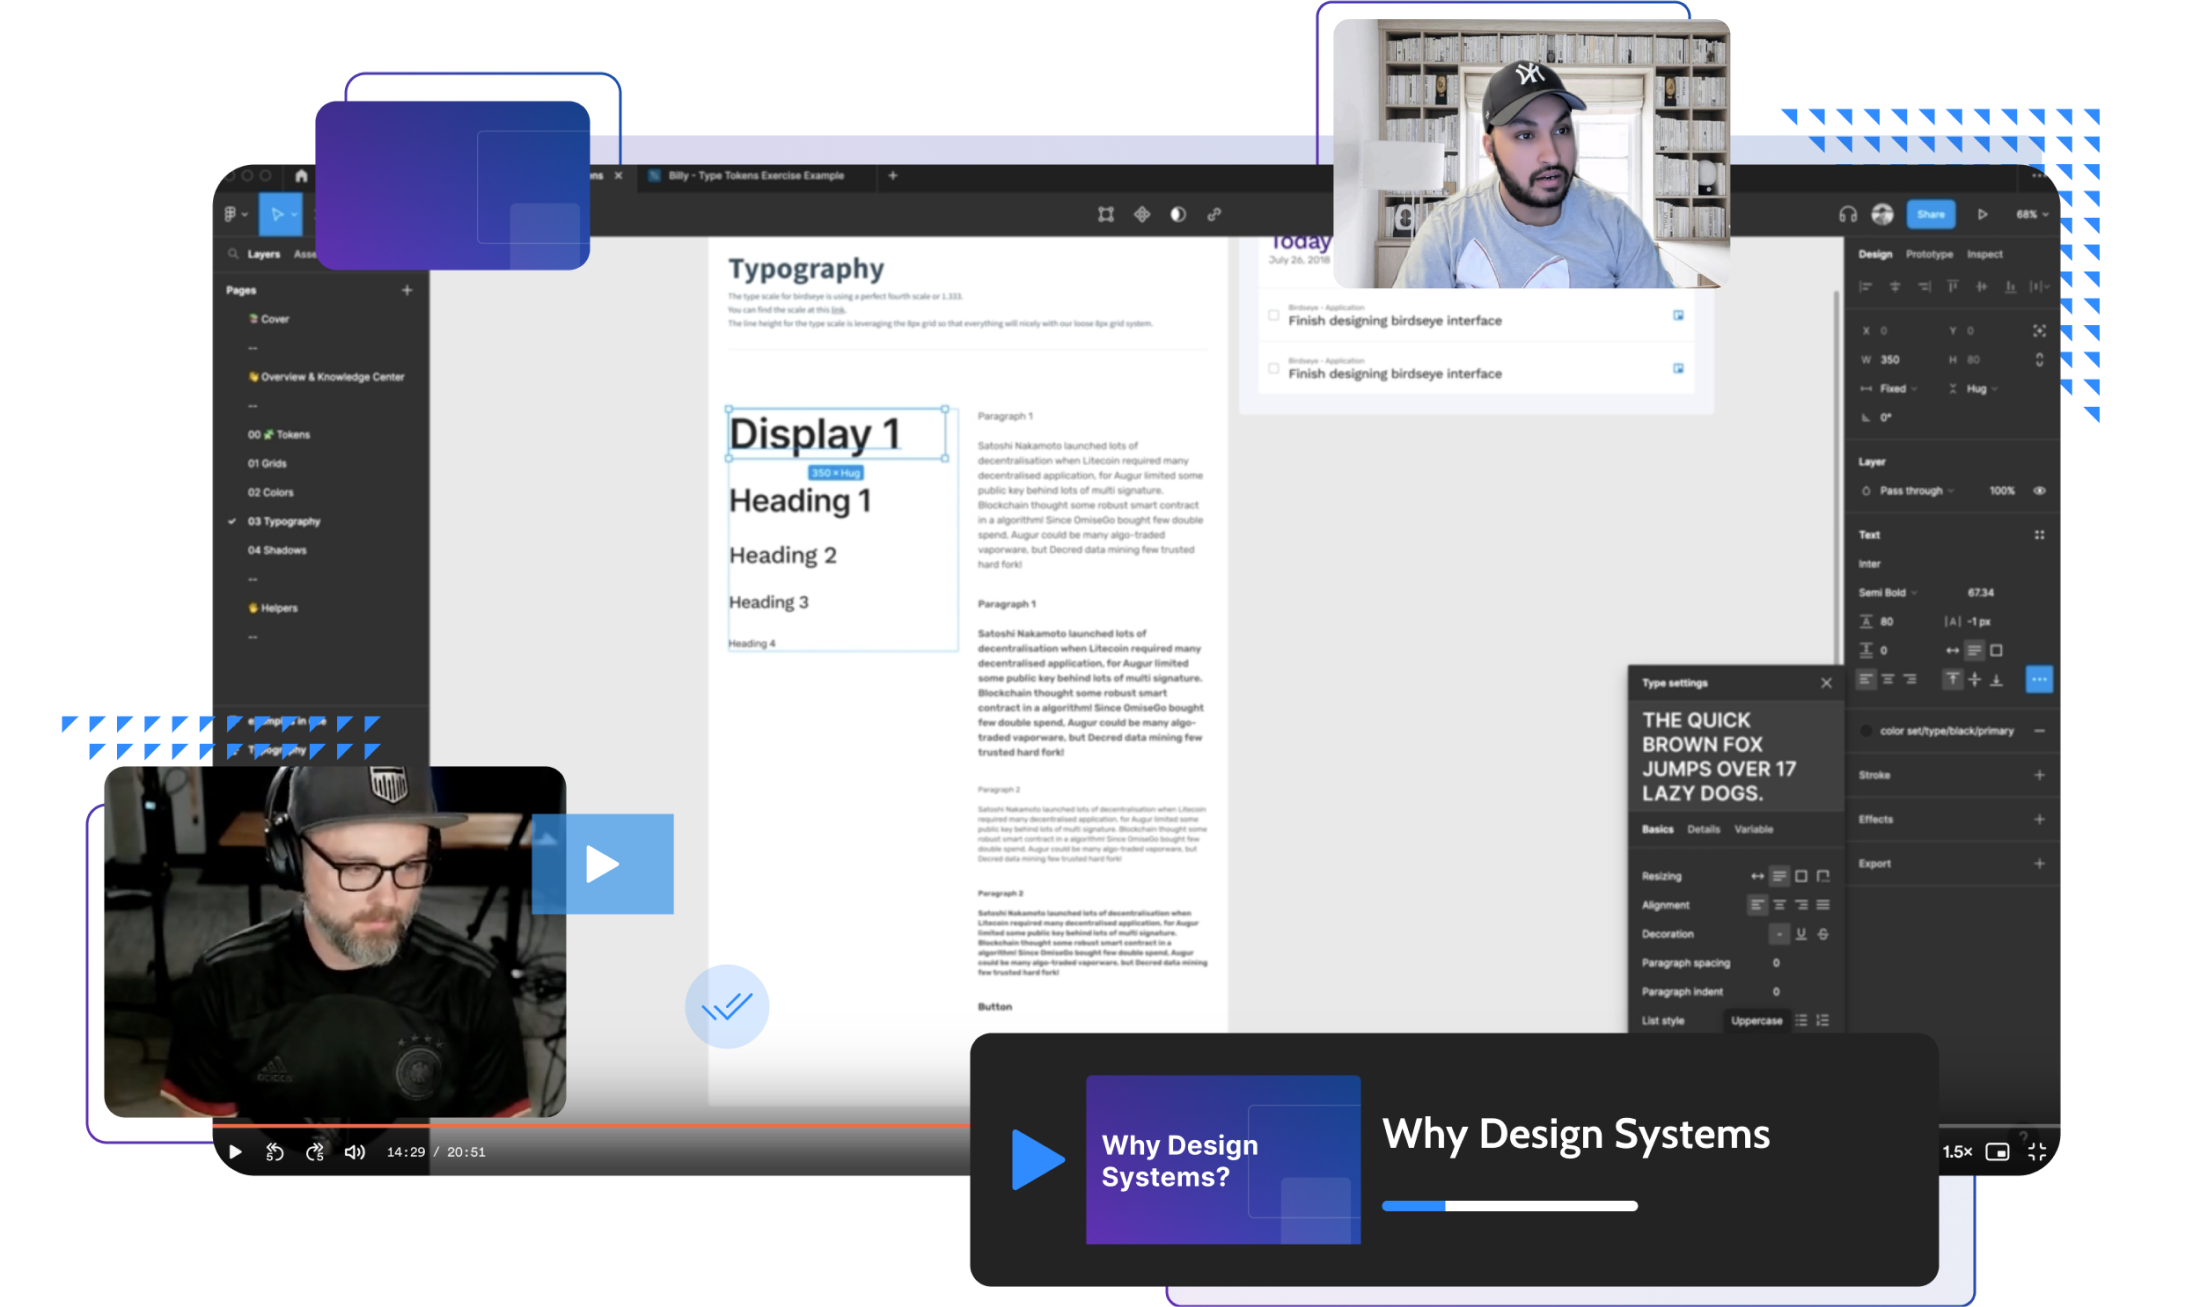Select justified alignment in Type settings
2200x1307 pixels.
1823,905
